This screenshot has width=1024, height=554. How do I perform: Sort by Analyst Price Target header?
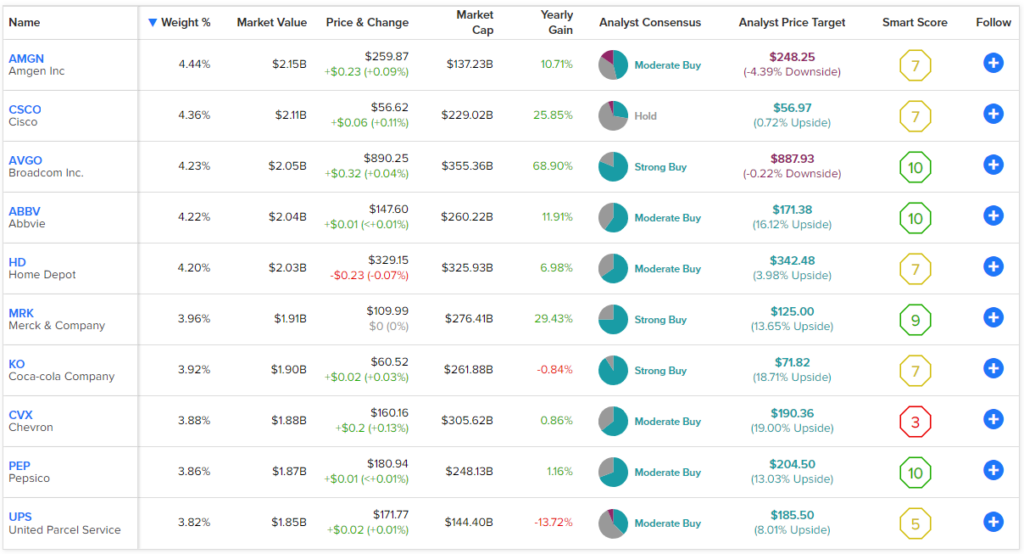(x=792, y=22)
